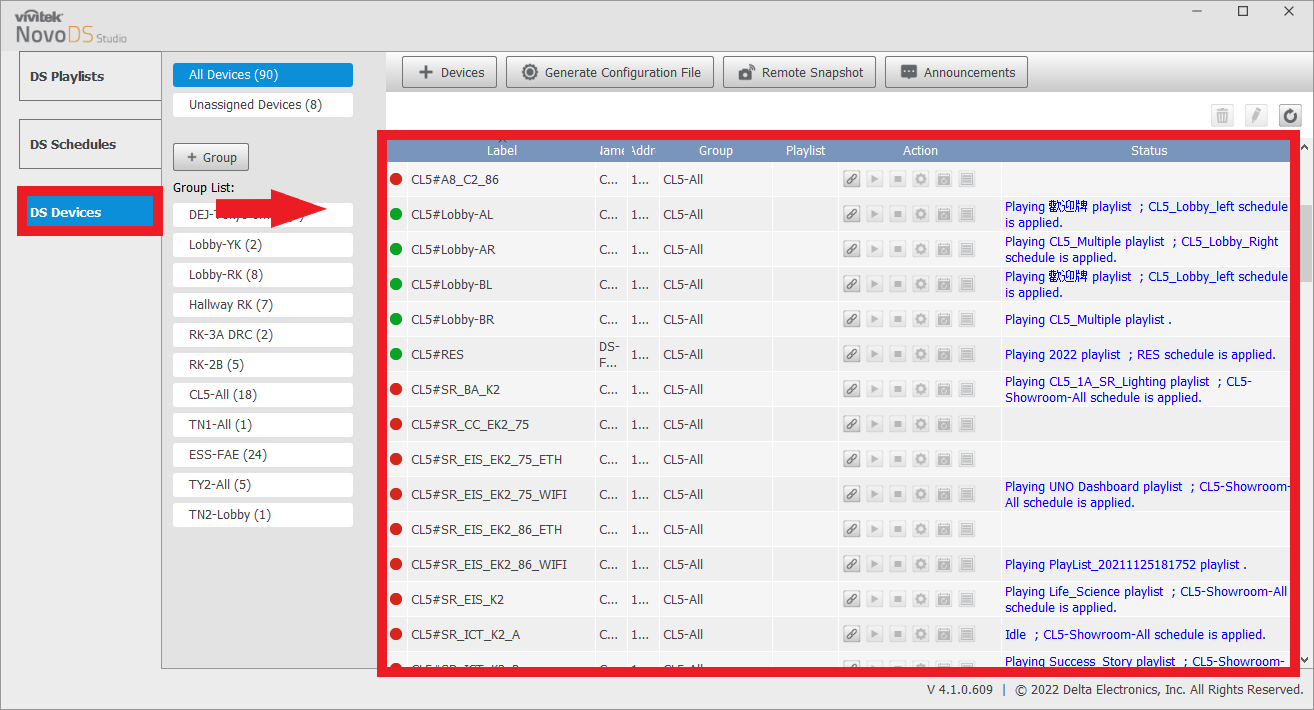Create a new Group

pos(211,157)
